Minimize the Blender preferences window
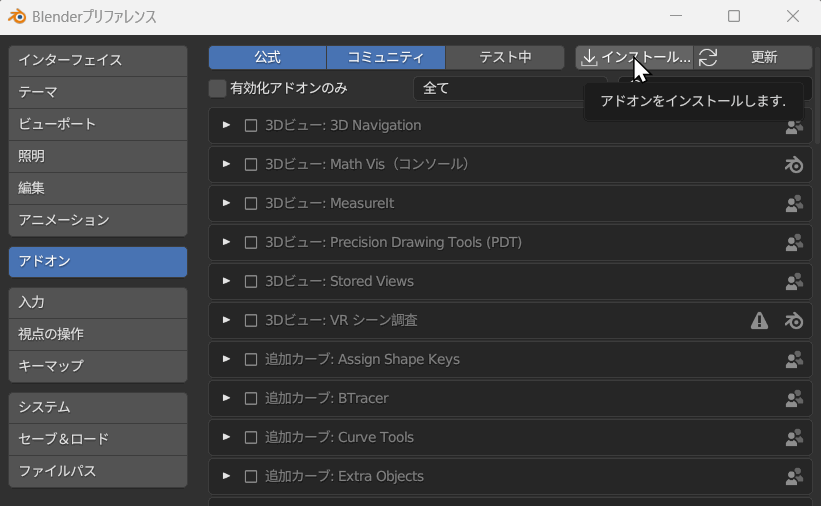This screenshot has height=506, width=821. 676,16
